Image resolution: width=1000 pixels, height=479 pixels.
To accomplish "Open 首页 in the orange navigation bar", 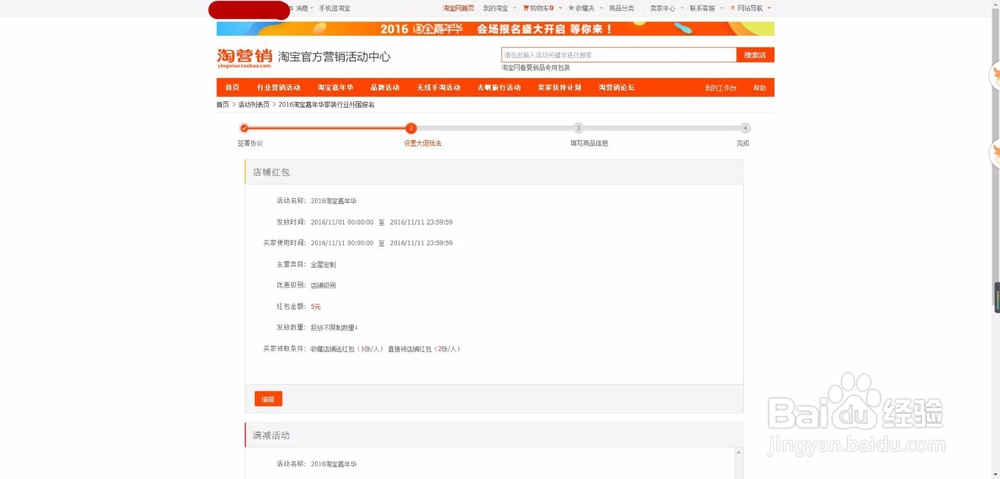I will [x=232, y=88].
